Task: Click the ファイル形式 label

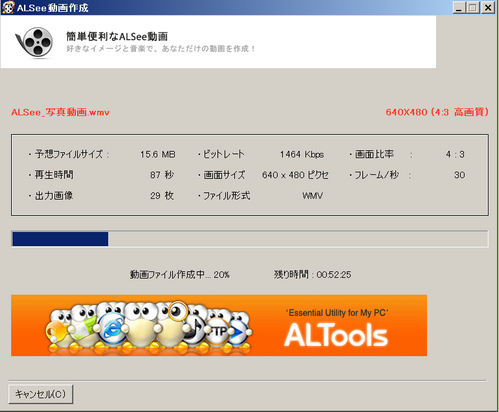Action: click(x=226, y=196)
